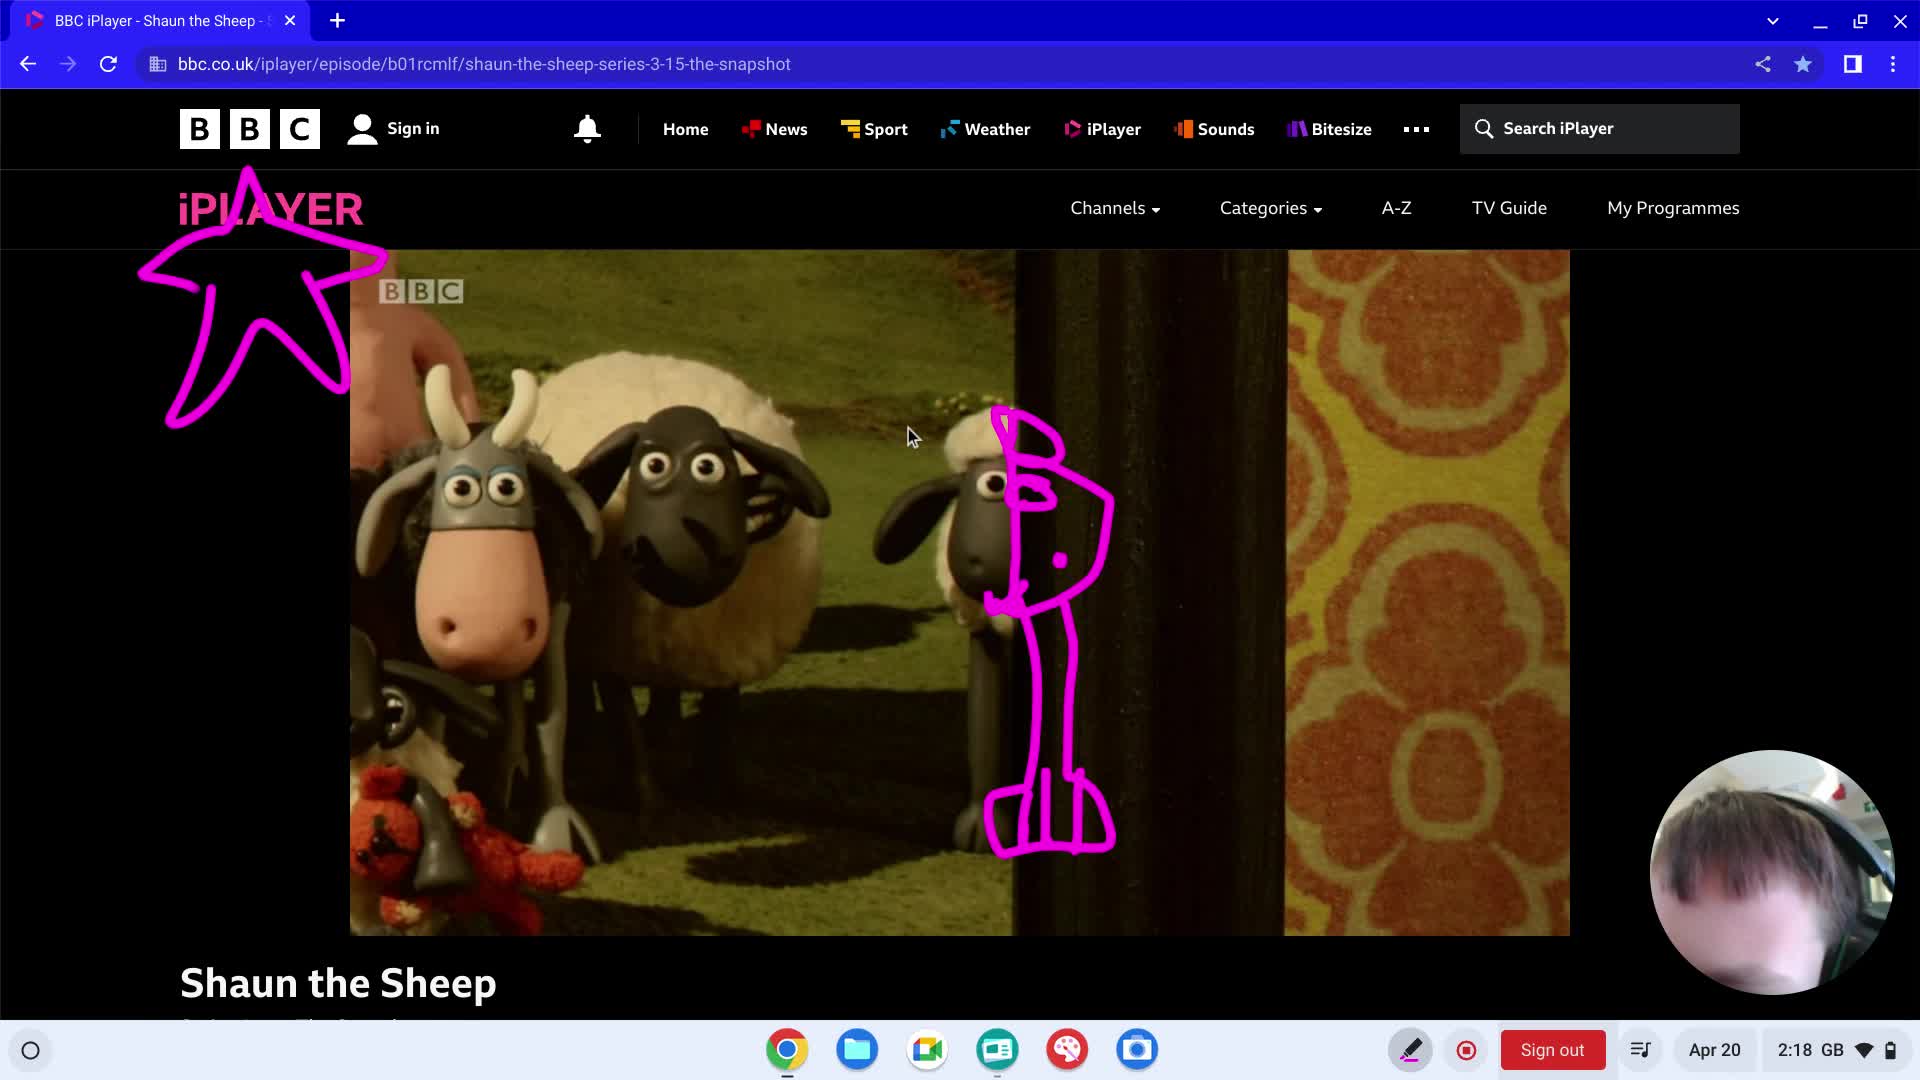Open the Chrome Canvas paint app from shelf
This screenshot has height=1080, width=1920.
coord(1066,1050)
